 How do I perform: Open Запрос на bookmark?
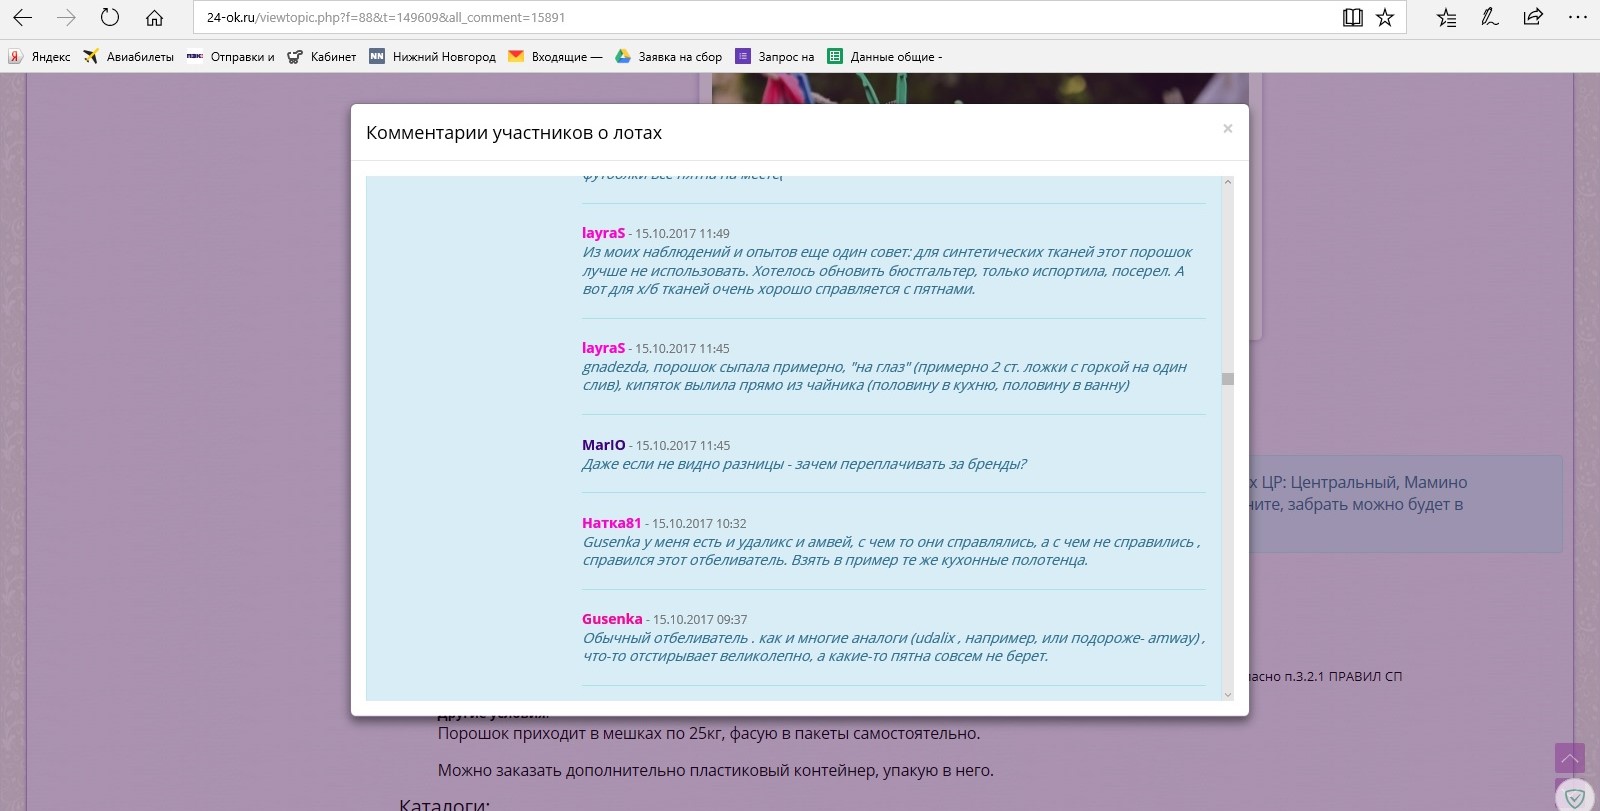(775, 57)
